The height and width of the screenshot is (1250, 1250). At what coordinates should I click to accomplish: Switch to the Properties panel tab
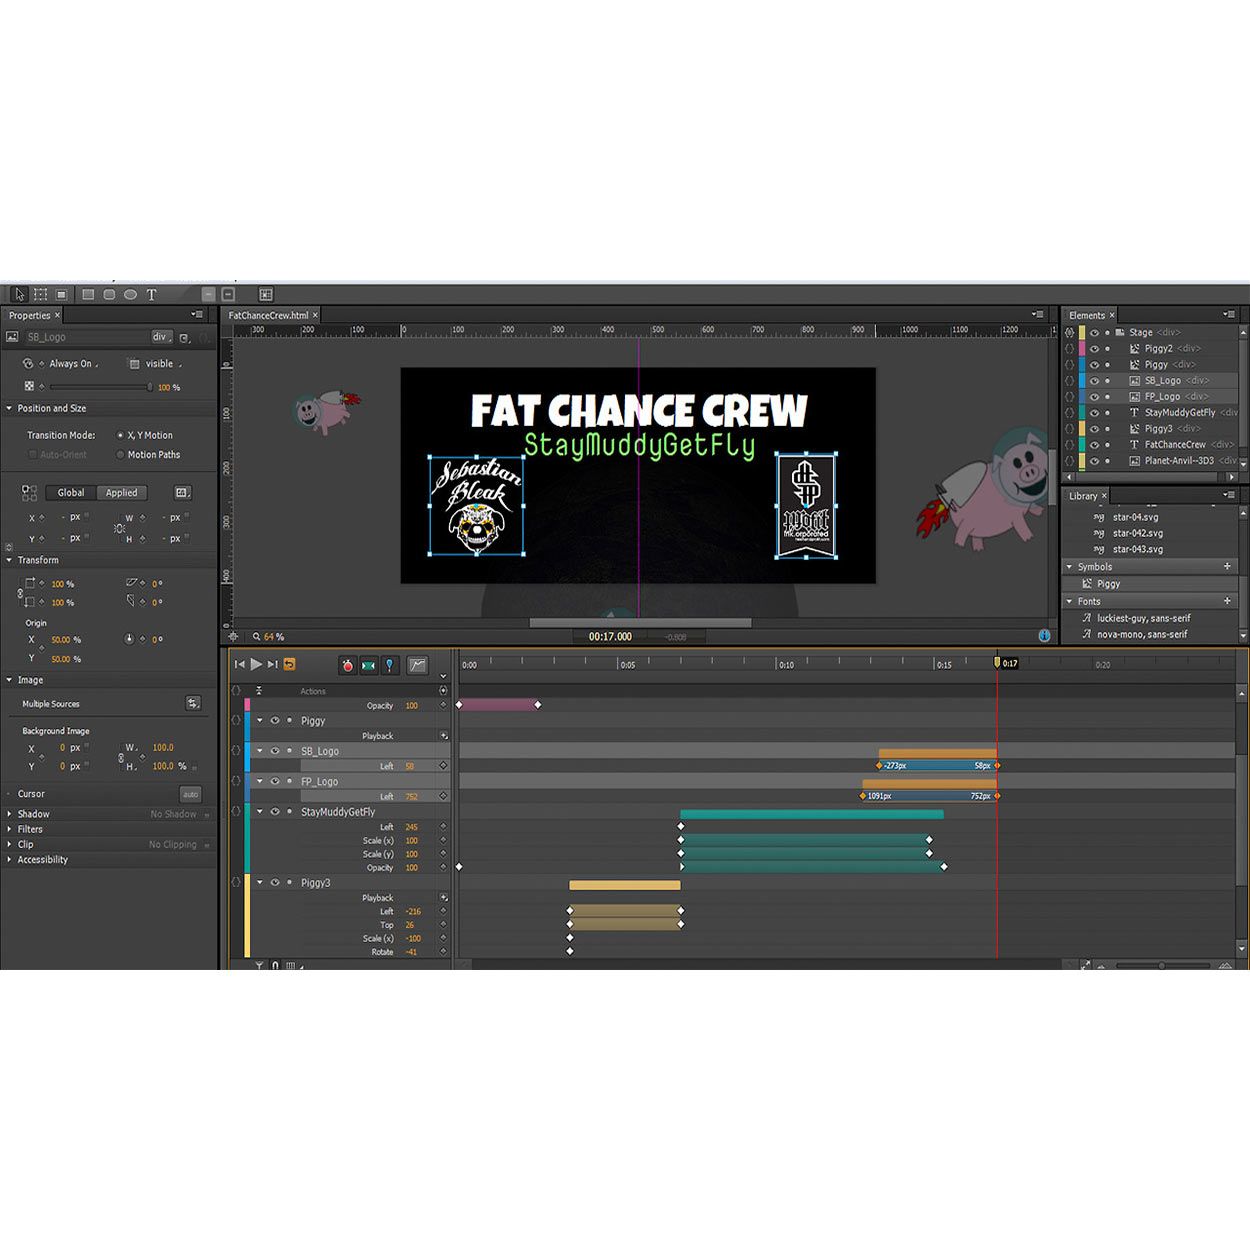[29, 315]
